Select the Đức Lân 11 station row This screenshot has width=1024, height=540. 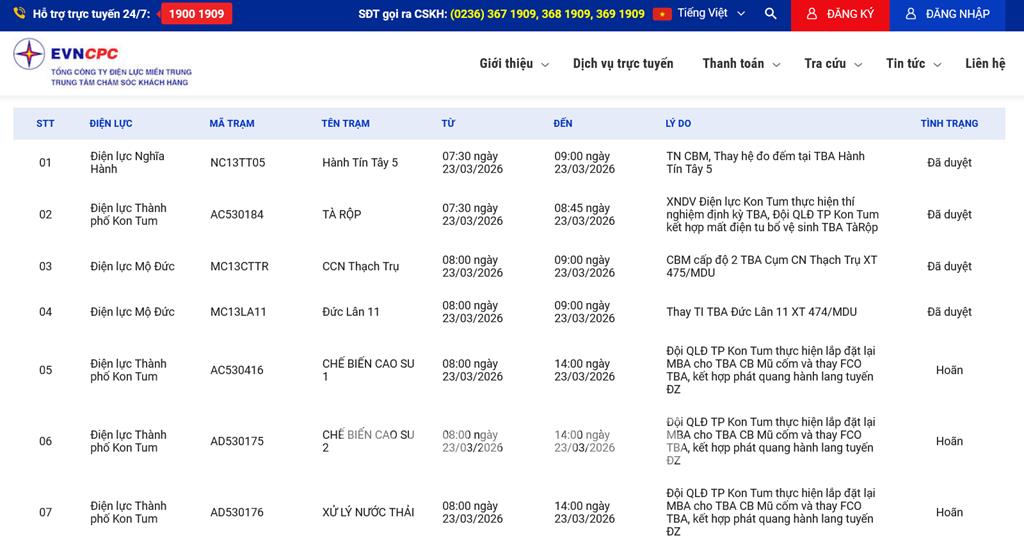click(351, 312)
